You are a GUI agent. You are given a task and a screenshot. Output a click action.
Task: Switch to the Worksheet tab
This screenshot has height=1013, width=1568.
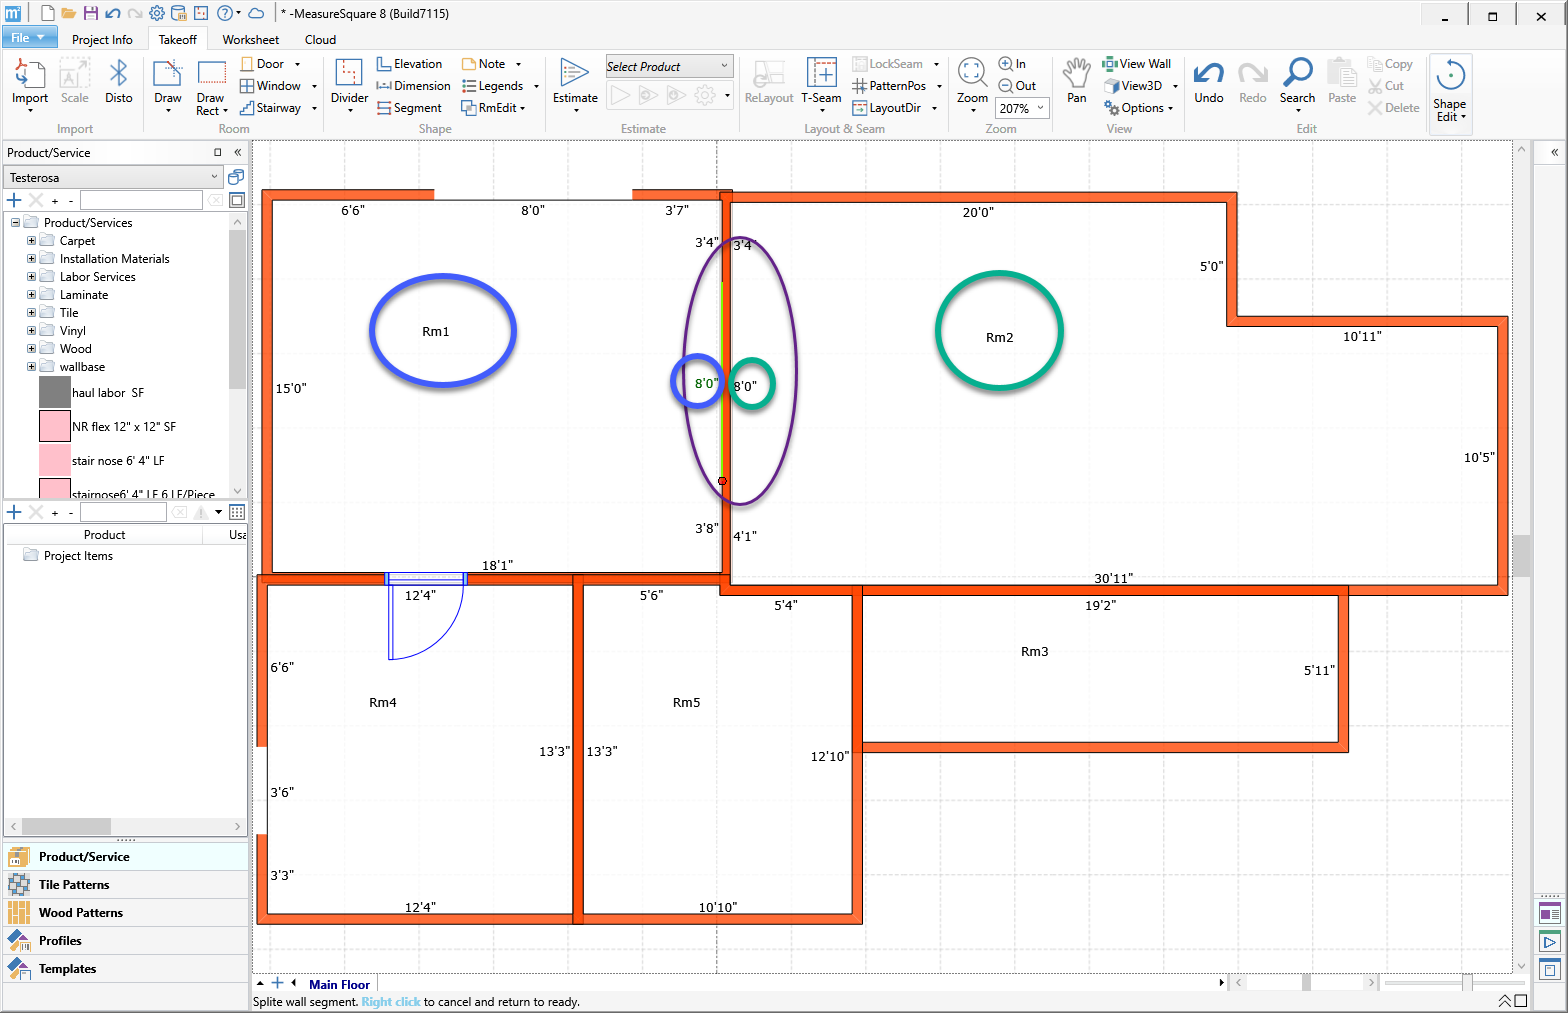pos(250,40)
